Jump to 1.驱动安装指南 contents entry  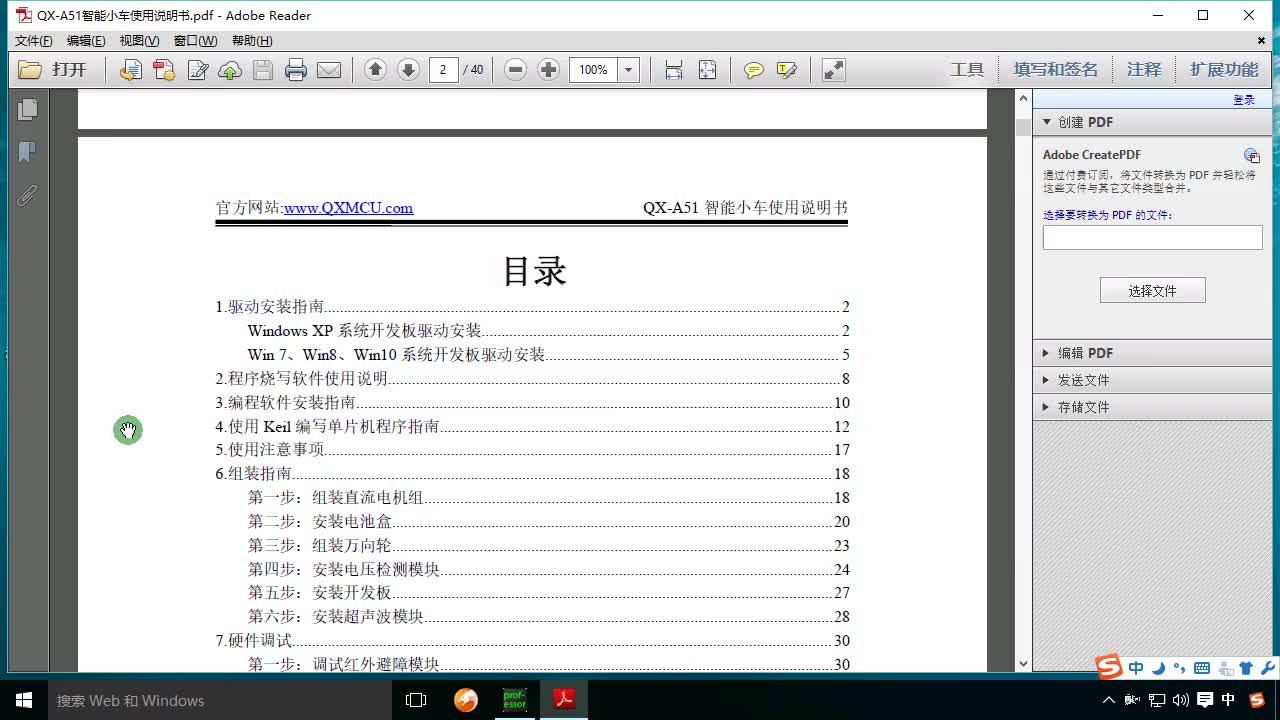(532, 307)
